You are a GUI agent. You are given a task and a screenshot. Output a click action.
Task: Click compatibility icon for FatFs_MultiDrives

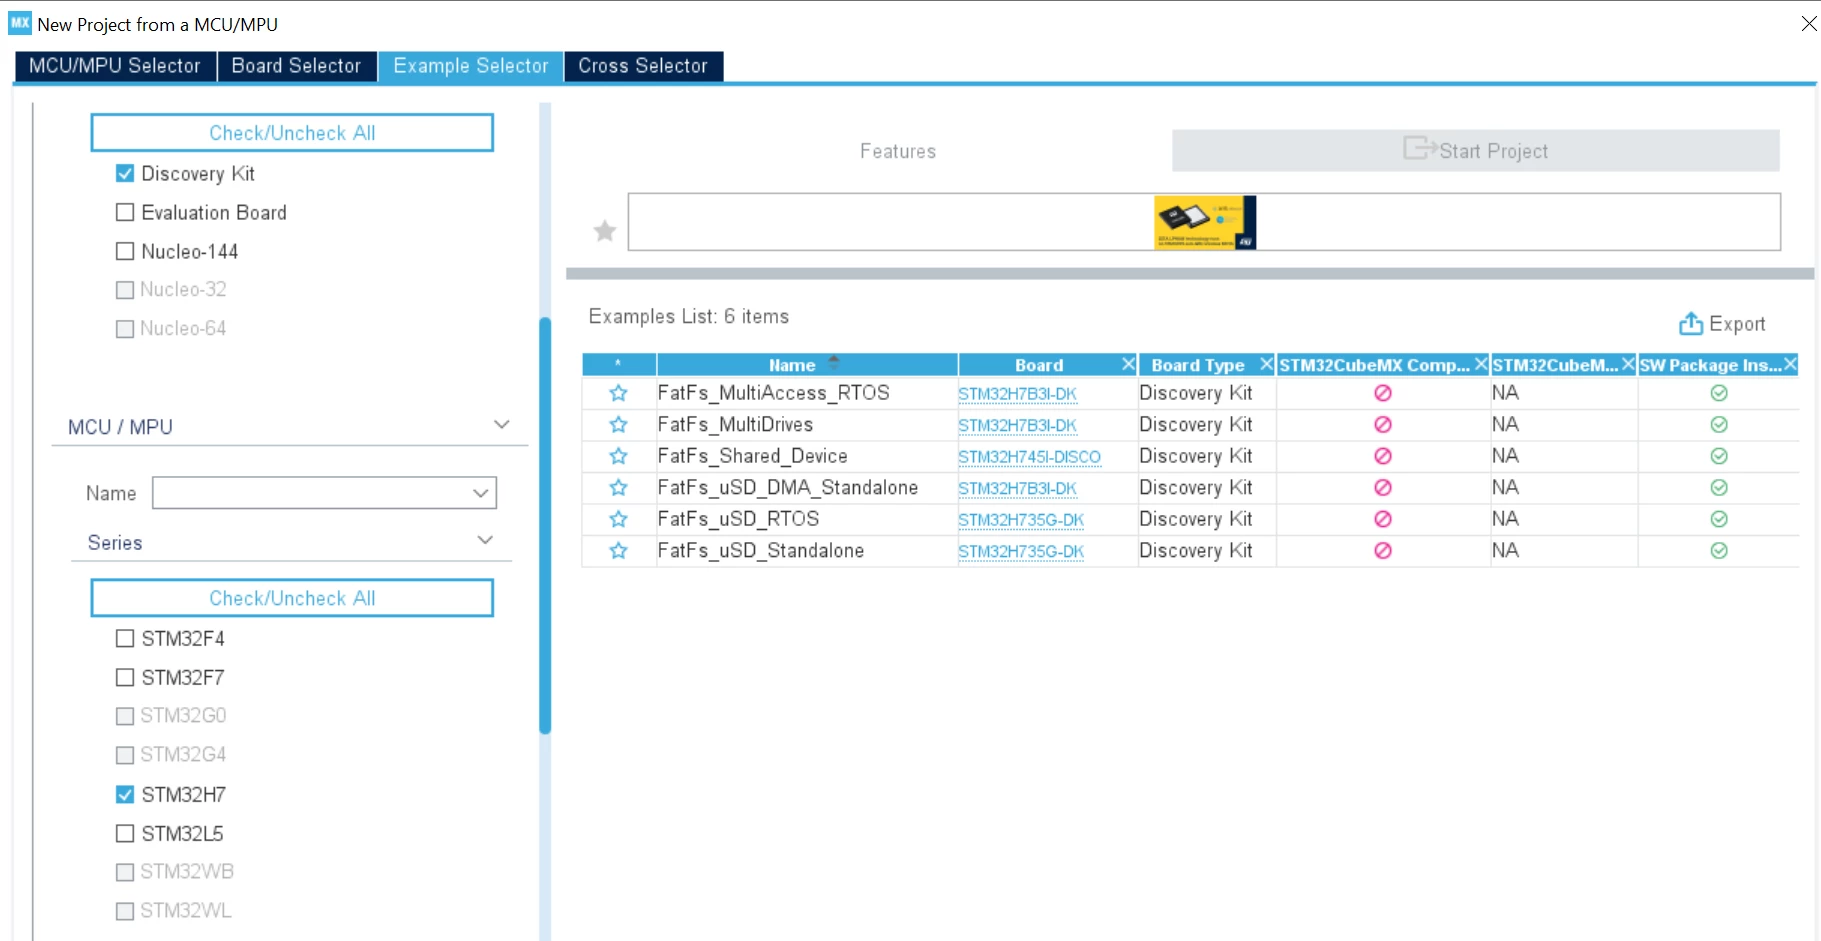[1383, 425]
